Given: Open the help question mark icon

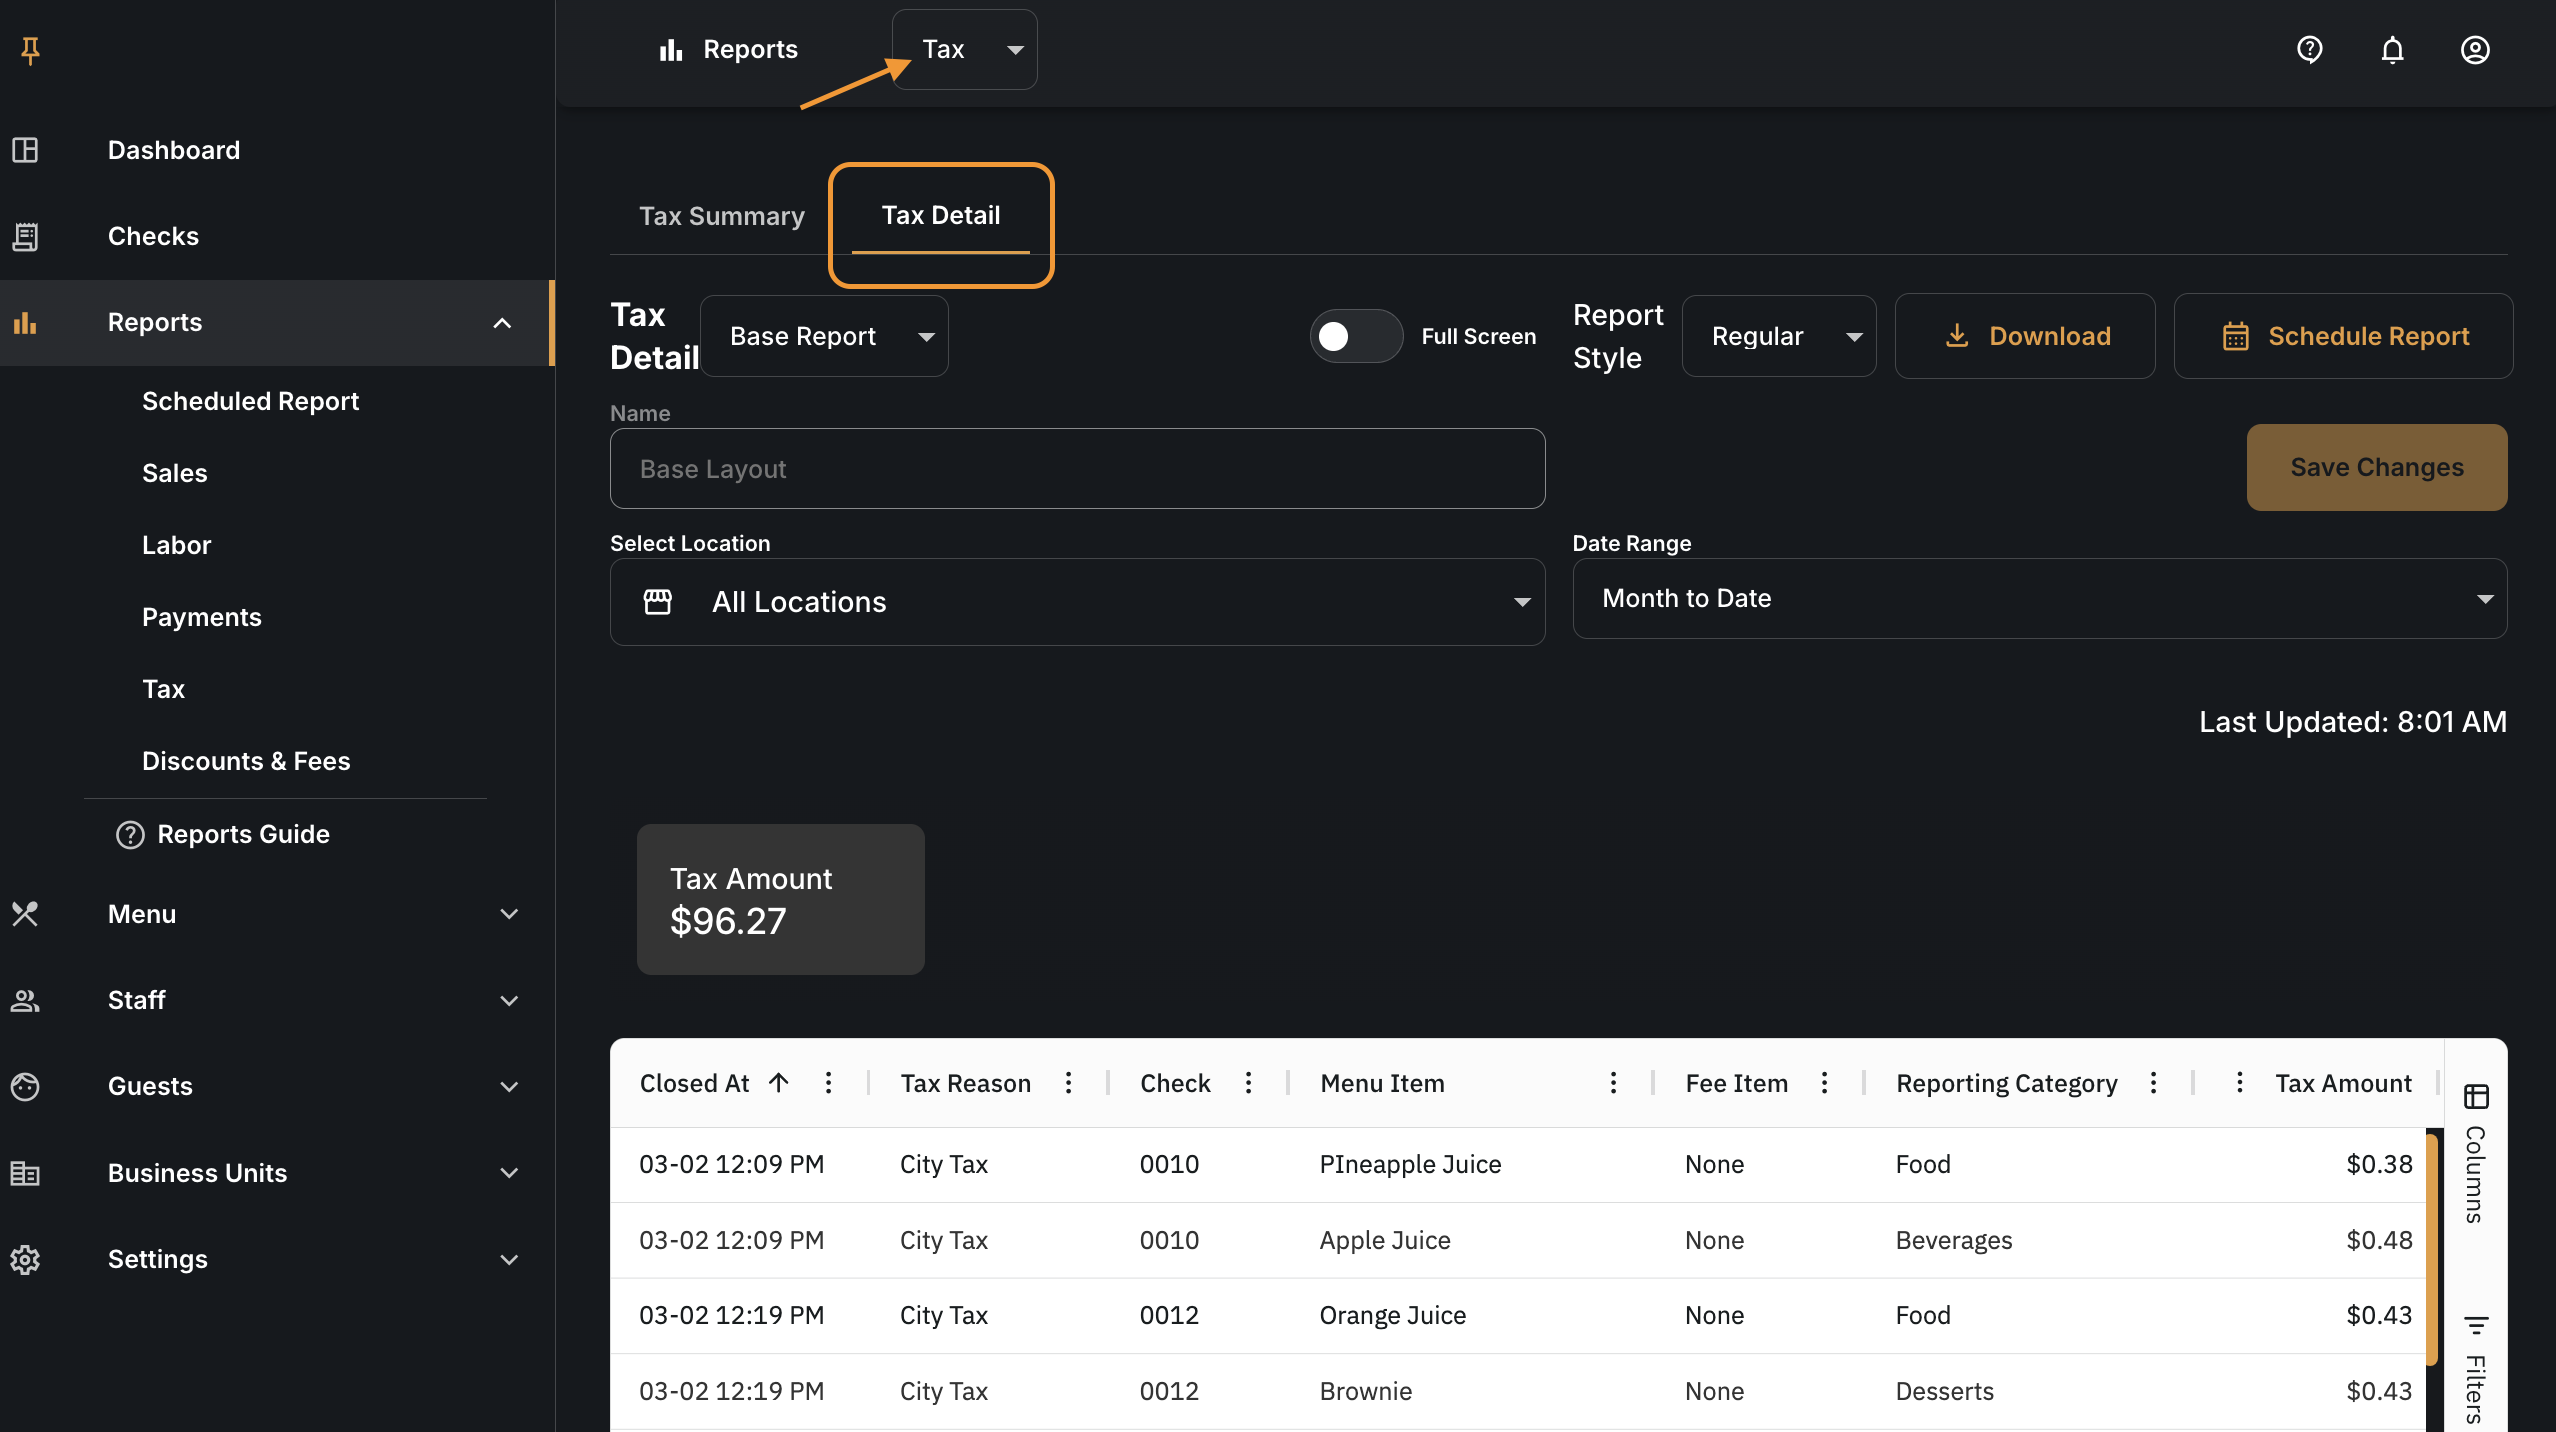Looking at the screenshot, I should coord(2309,49).
